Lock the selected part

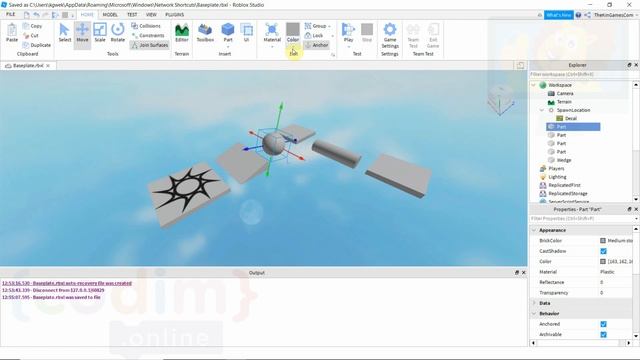click(x=314, y=36)
